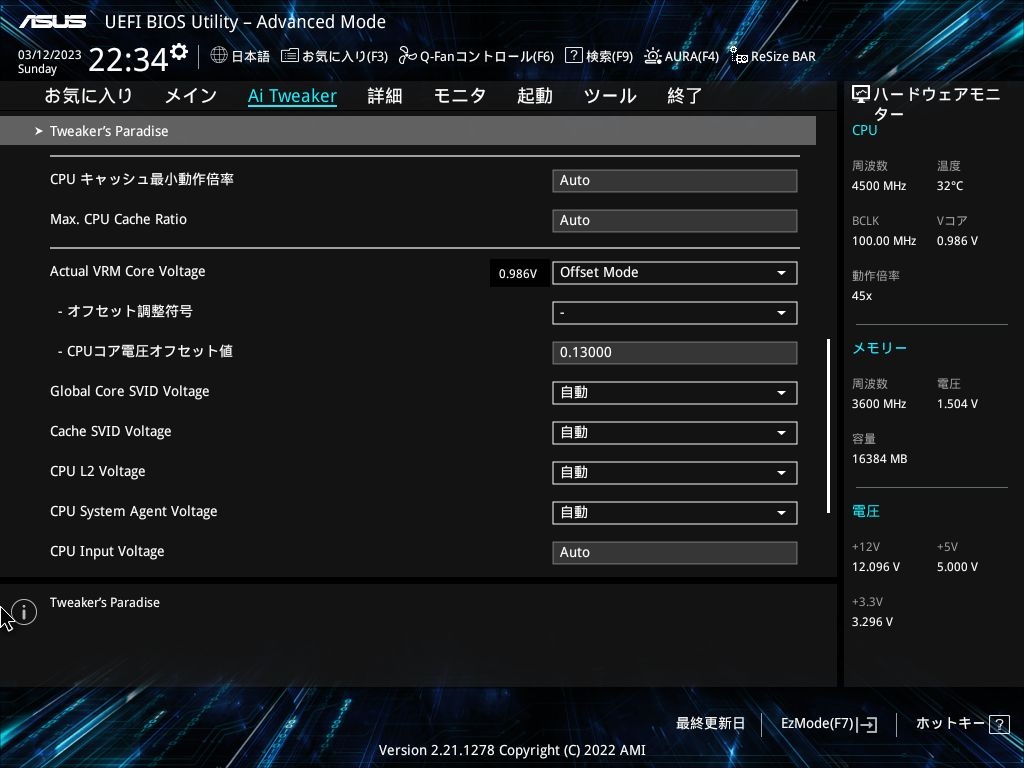The width and height of the screenshot is (1024, 768).
Task: Select the Ai Tweaker tab
Action: click(x=293, y=96)
